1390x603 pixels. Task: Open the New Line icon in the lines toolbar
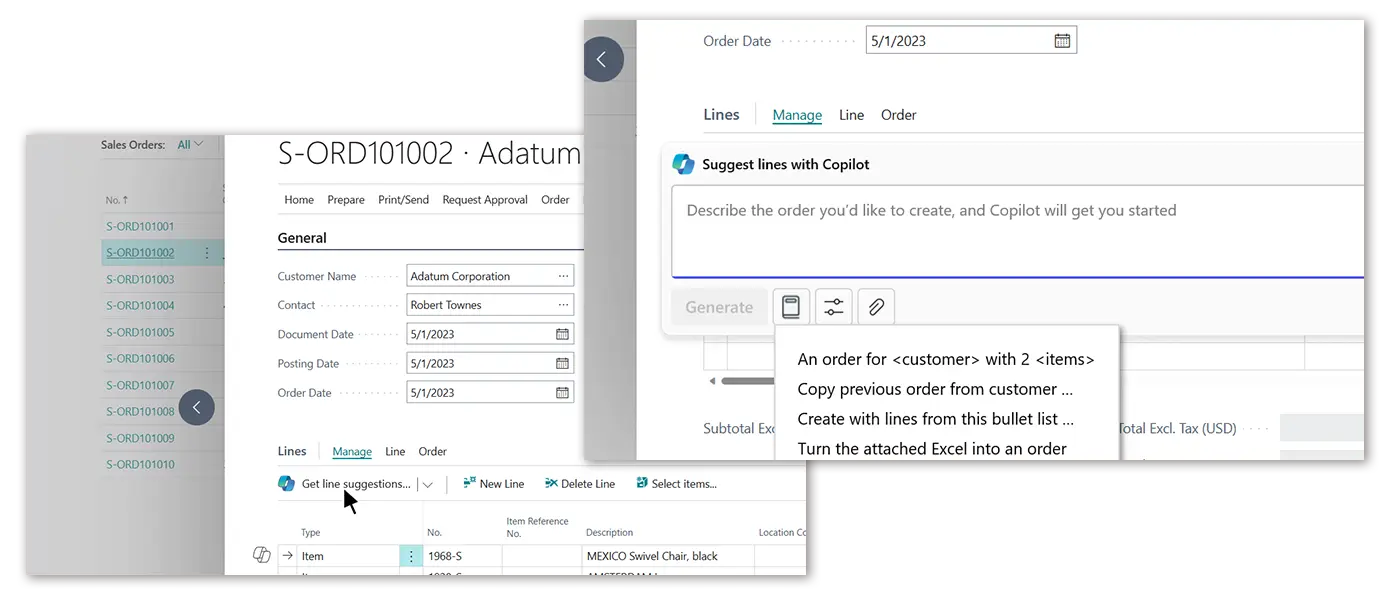coord(469,483)
